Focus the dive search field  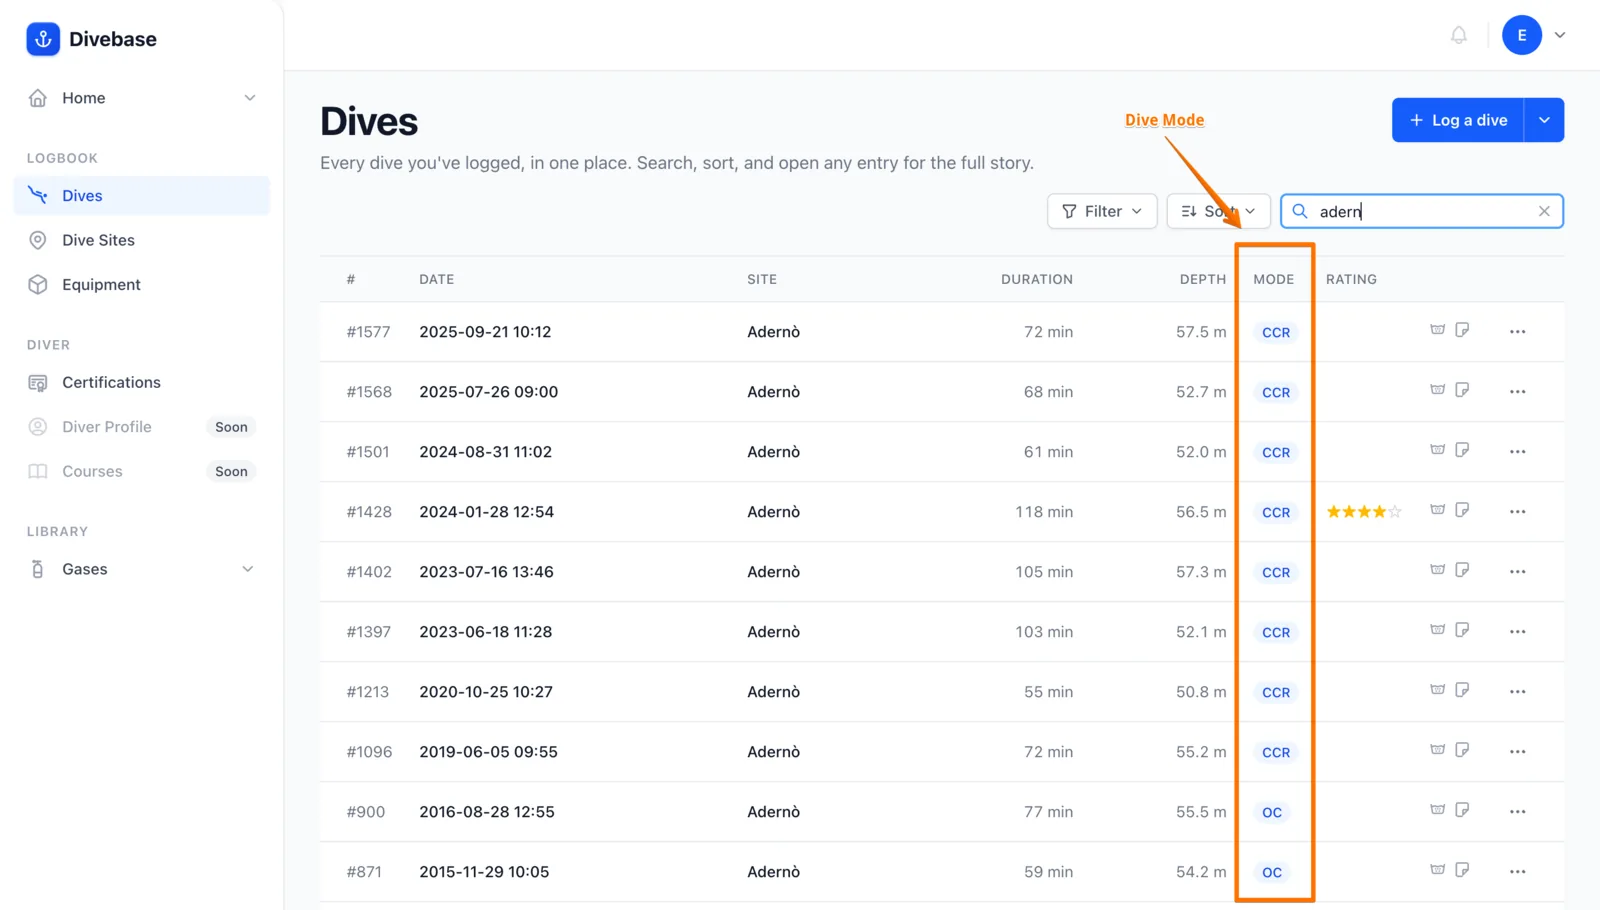click(1422, 211)
